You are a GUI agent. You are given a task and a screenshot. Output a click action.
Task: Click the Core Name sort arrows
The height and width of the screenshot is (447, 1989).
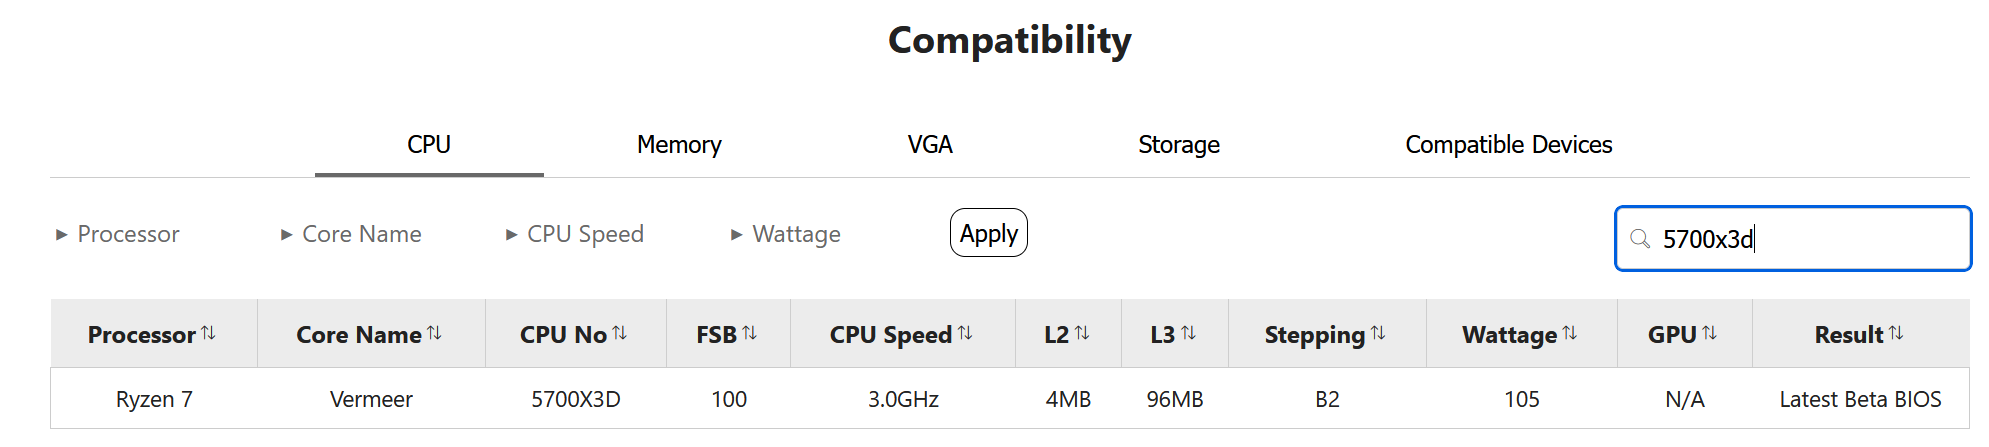[434, 333]
